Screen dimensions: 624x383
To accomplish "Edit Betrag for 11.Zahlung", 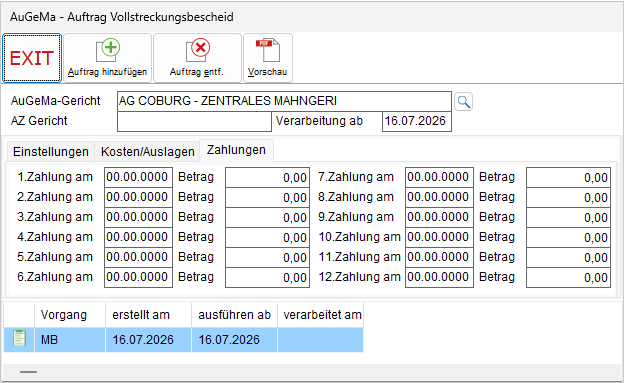I will point(568,257).
